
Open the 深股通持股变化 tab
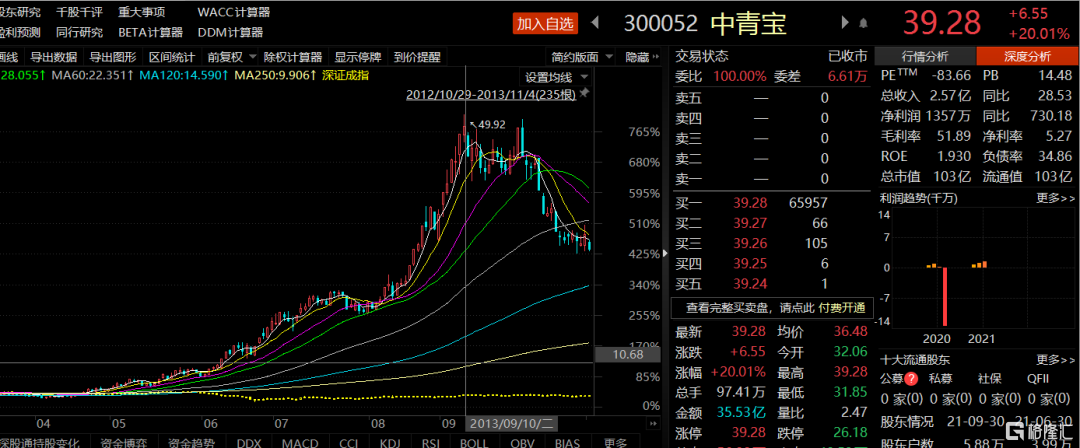(x=40, y=442)
